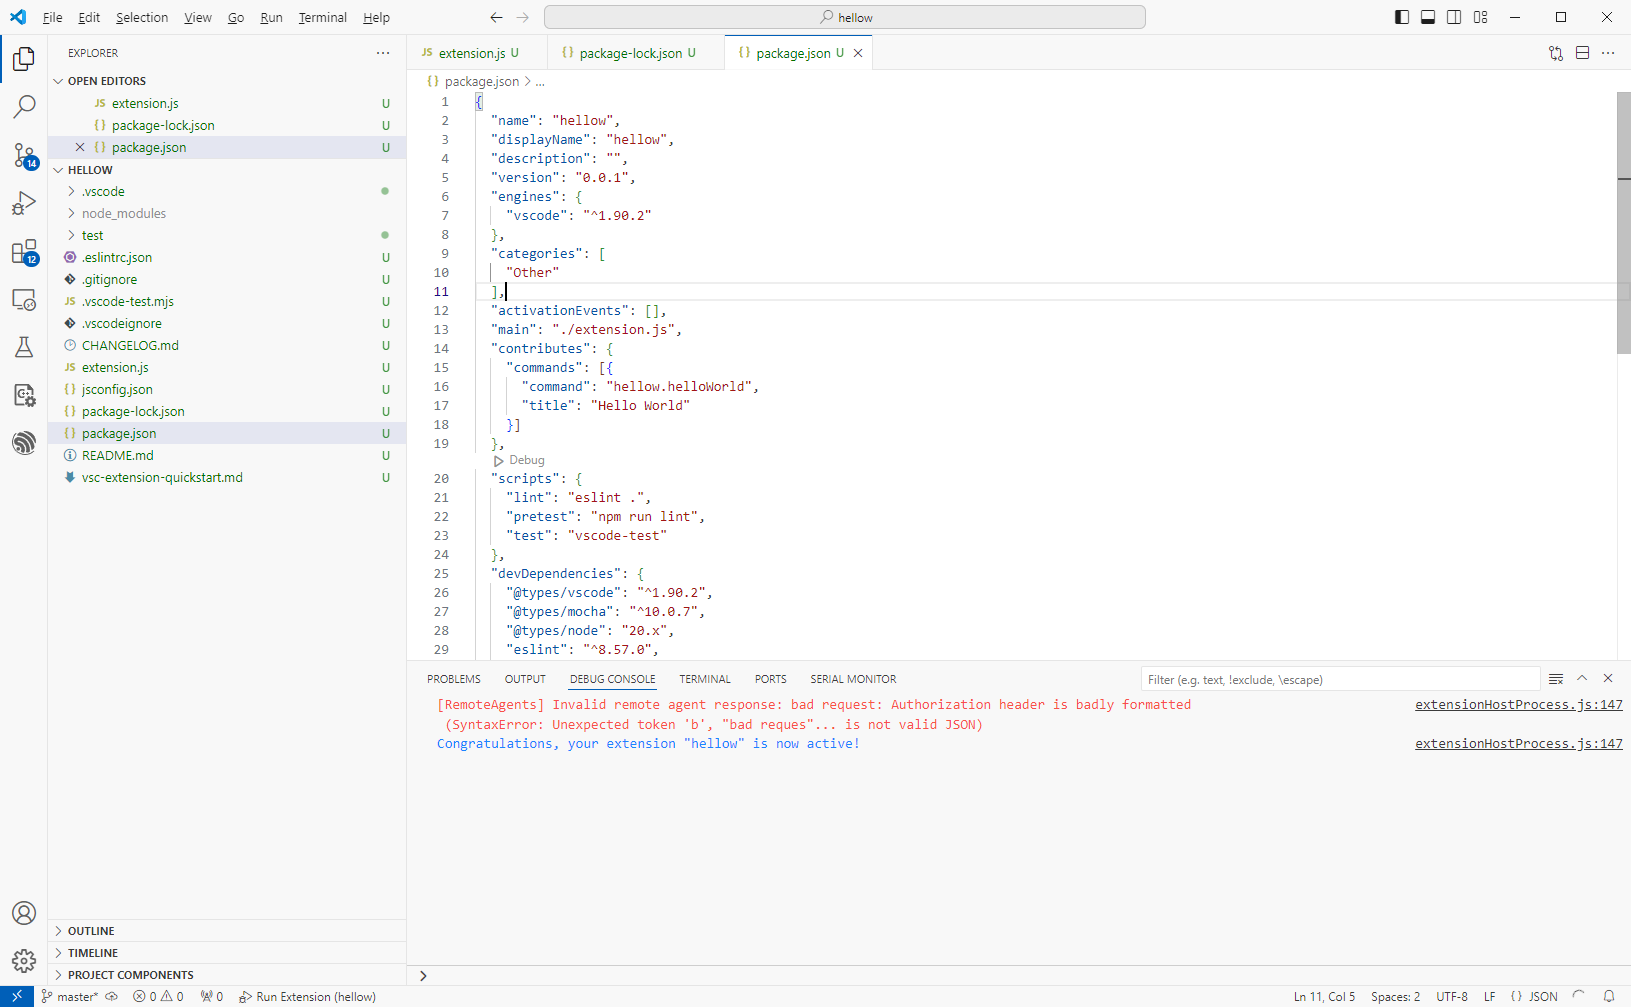Screen dimensions: 1631x1007
Task: Close package.json in Open Editors list
Action: 80,147
